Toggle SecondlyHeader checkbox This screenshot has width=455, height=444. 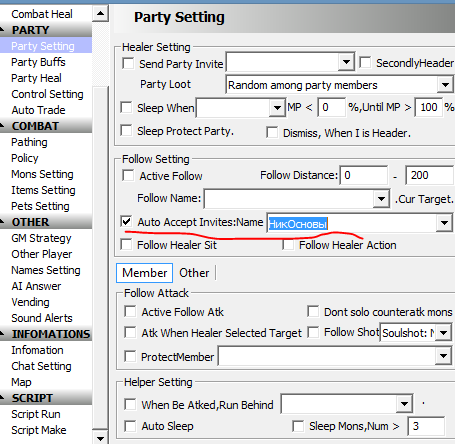click(x=365, y=62)
